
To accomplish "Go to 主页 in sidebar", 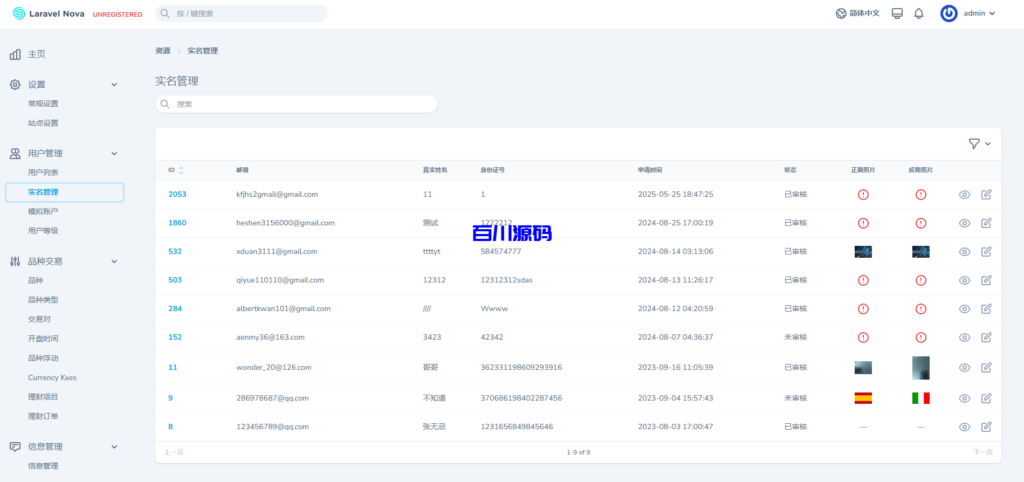I will (x=37, y=55).
